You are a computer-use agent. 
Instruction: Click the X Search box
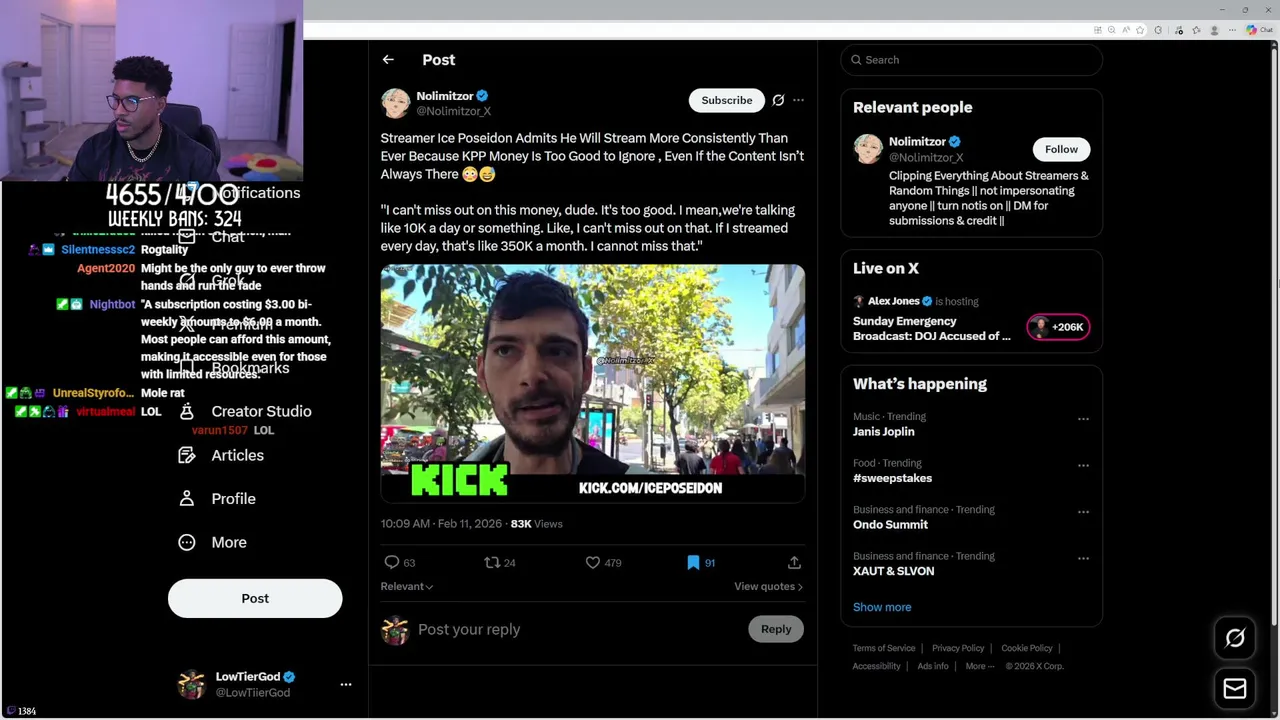pos(971,60)
